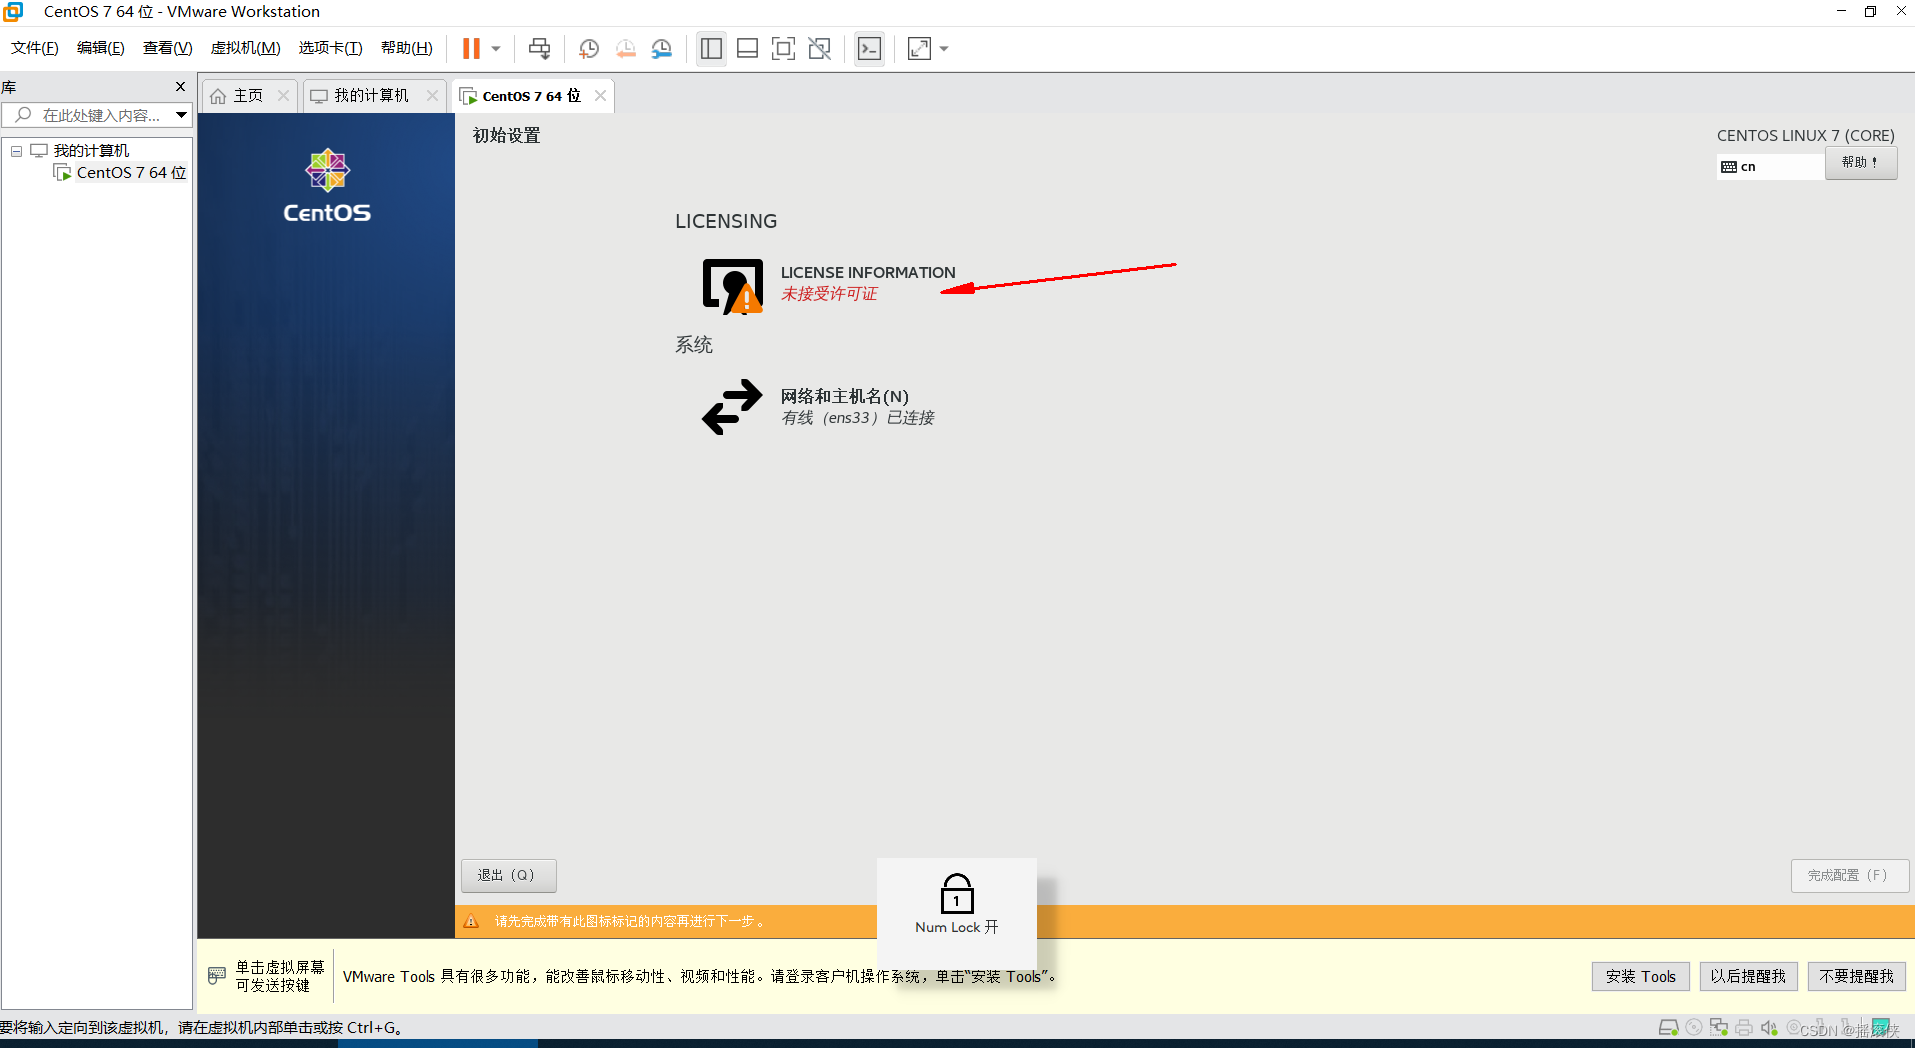The width and height of the screenshot is (1915, 1048).
Task: Click the 完成配置 (F) button
Action: tap(1849, 875)
